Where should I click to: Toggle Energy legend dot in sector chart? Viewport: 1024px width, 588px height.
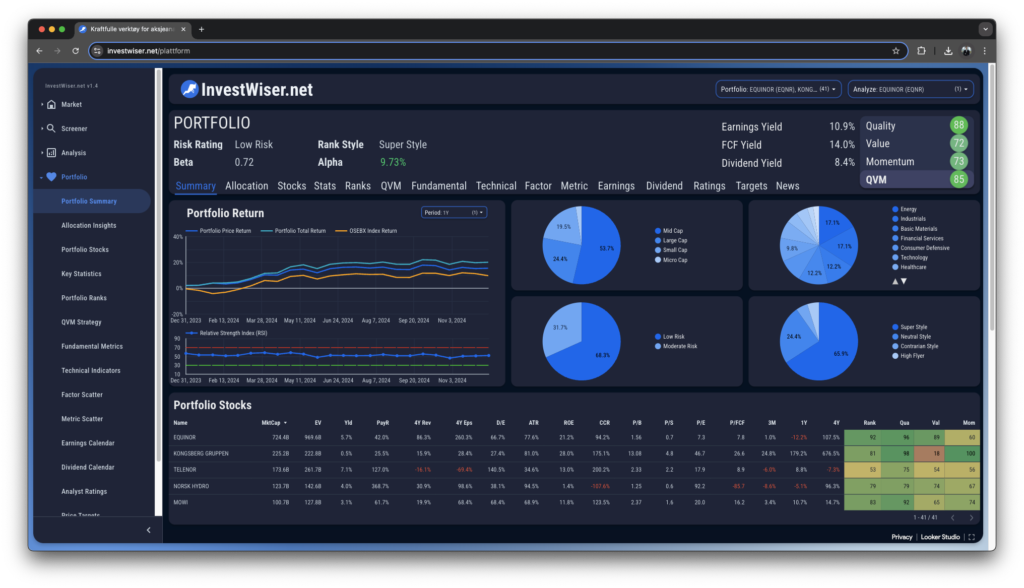pyautogui.click(x=895, y=209)
